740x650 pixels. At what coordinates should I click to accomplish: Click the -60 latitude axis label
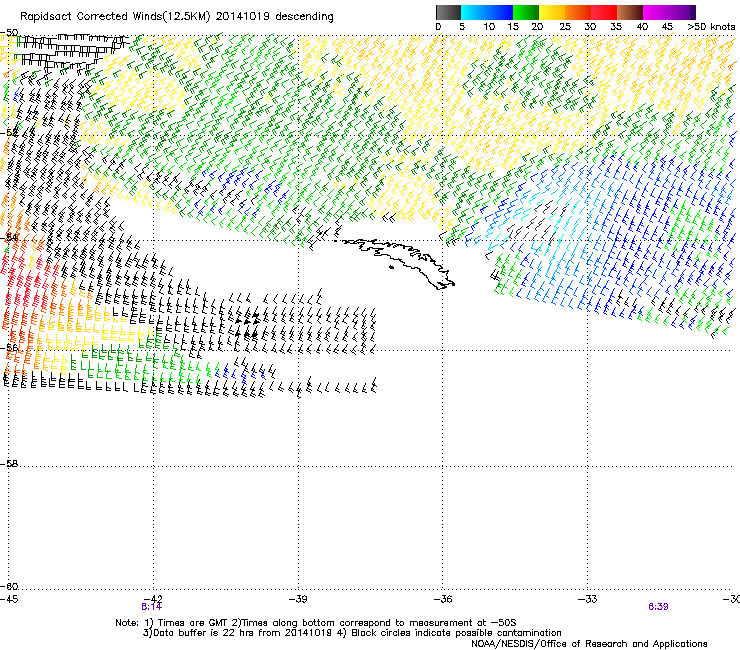[9, 587]
